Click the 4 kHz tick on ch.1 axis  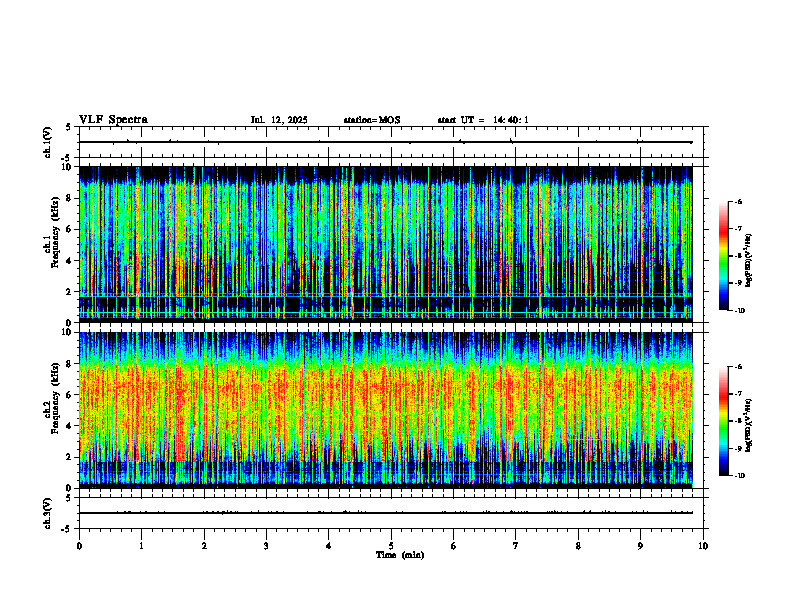pyautogui.click(x=70, y=261)
